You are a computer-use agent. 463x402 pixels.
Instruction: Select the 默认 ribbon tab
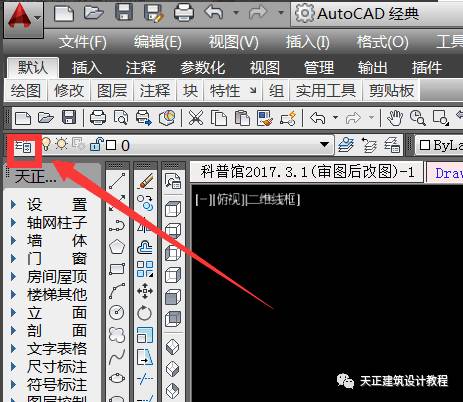(33, 68)
